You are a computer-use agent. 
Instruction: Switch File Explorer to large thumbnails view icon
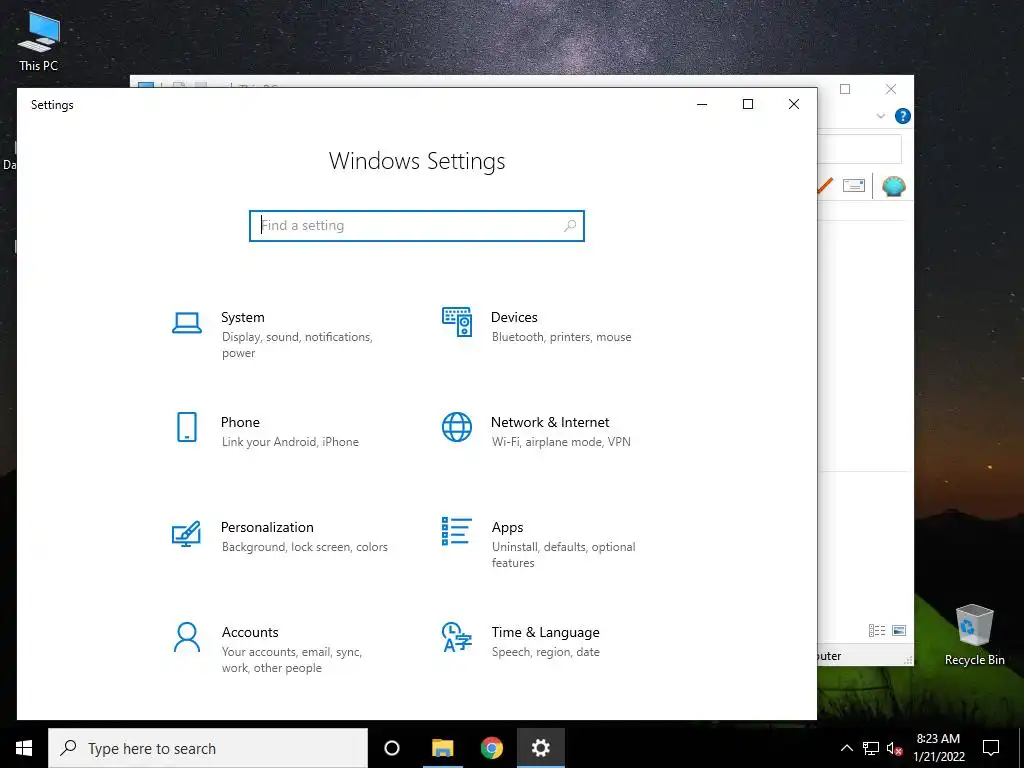(x=899, y=630)
